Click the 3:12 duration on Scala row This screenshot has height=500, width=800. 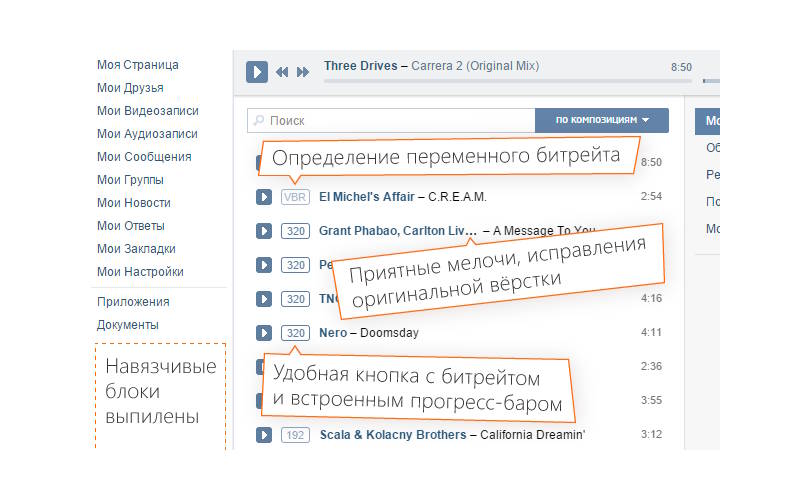pos(651,435)
